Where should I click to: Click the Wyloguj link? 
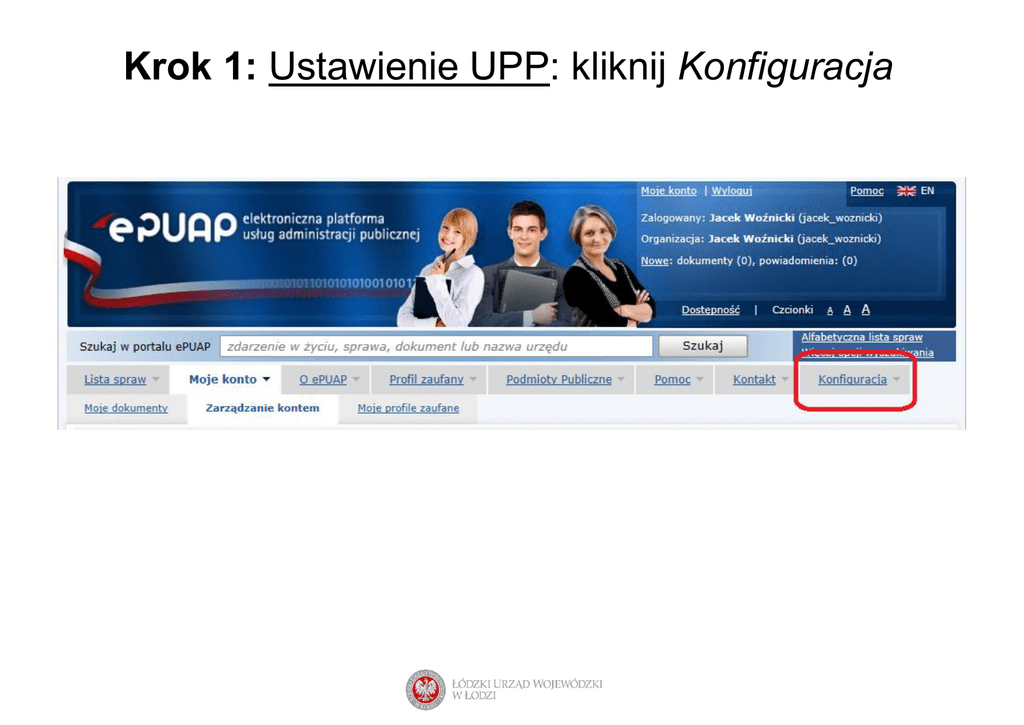point(731,191)
